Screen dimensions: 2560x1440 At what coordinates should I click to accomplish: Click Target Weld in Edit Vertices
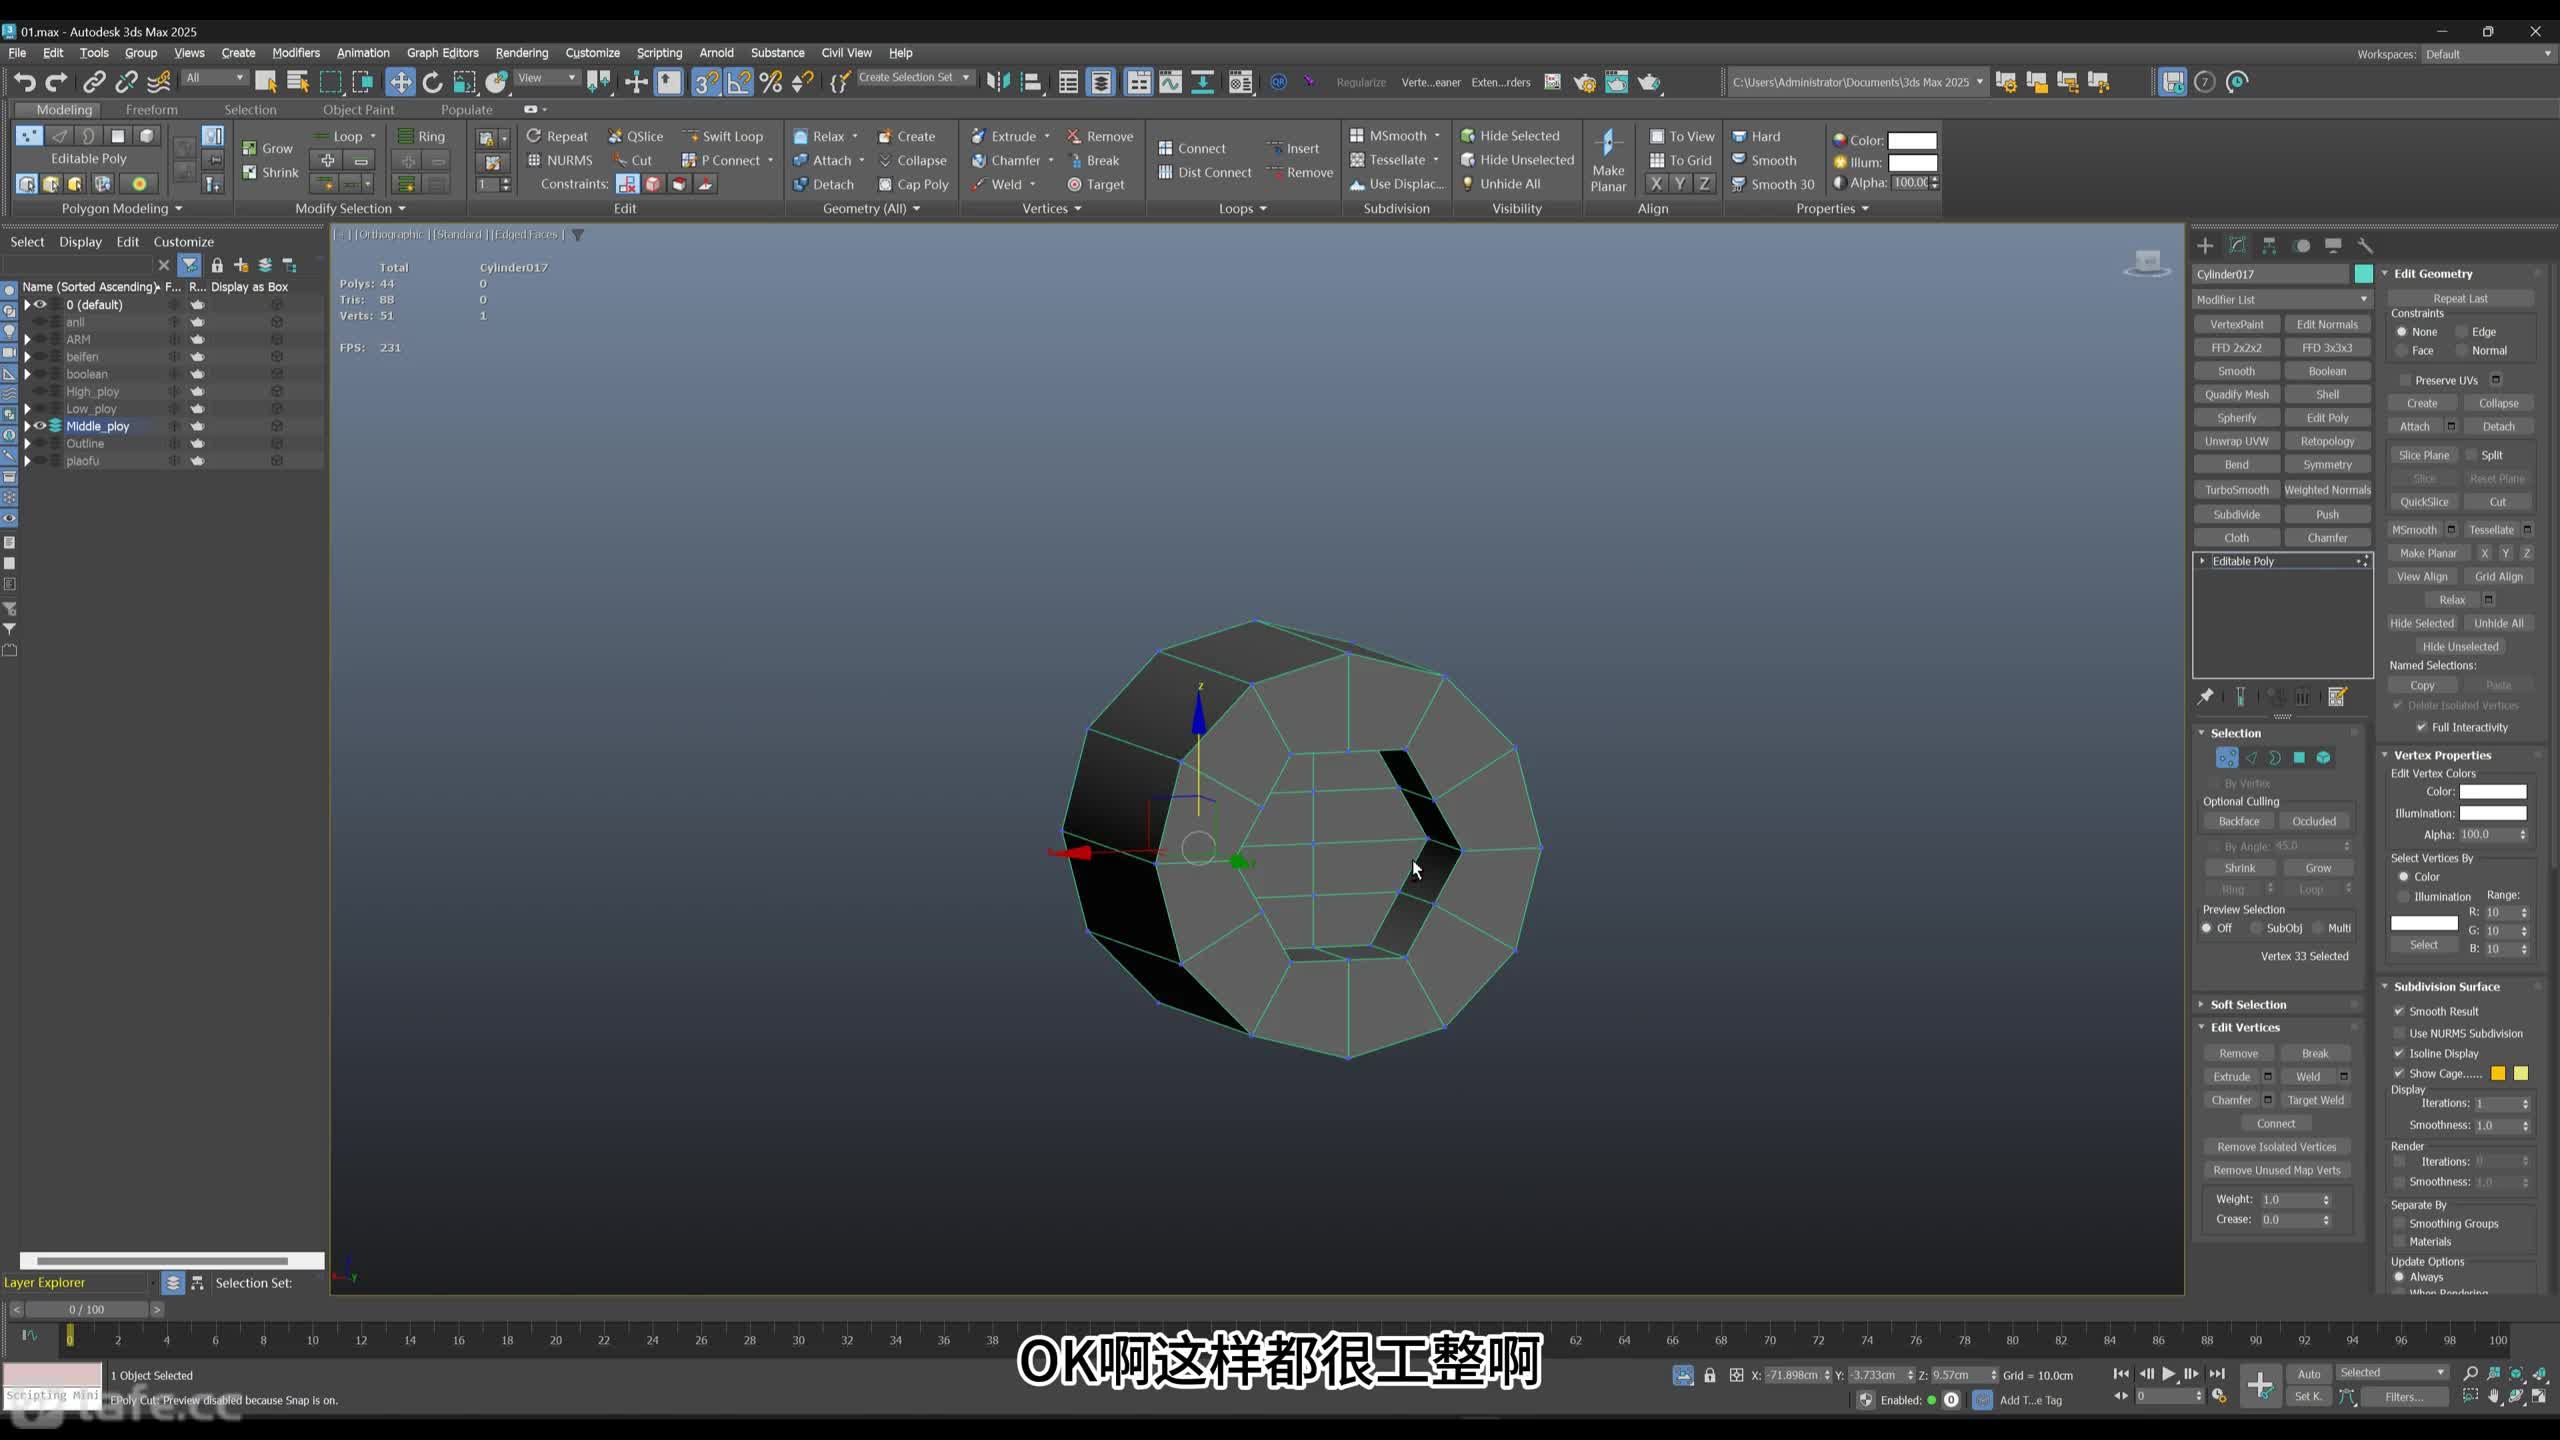click(x=2315, y=1100)
